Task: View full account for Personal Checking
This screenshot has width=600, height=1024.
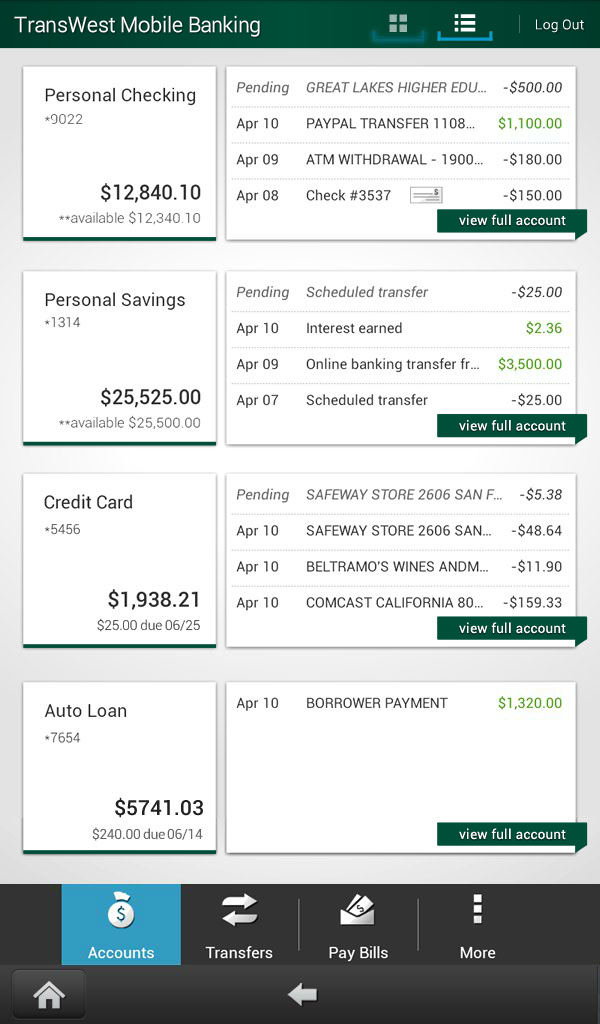Action: pos(511,221)
